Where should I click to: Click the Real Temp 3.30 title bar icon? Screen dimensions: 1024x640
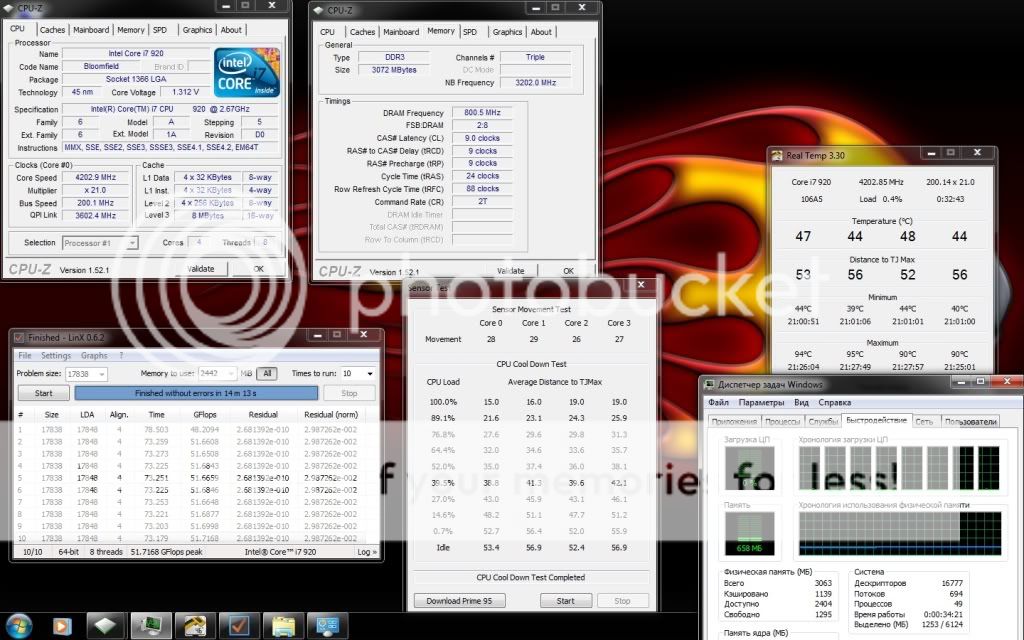tap(777, 155)
